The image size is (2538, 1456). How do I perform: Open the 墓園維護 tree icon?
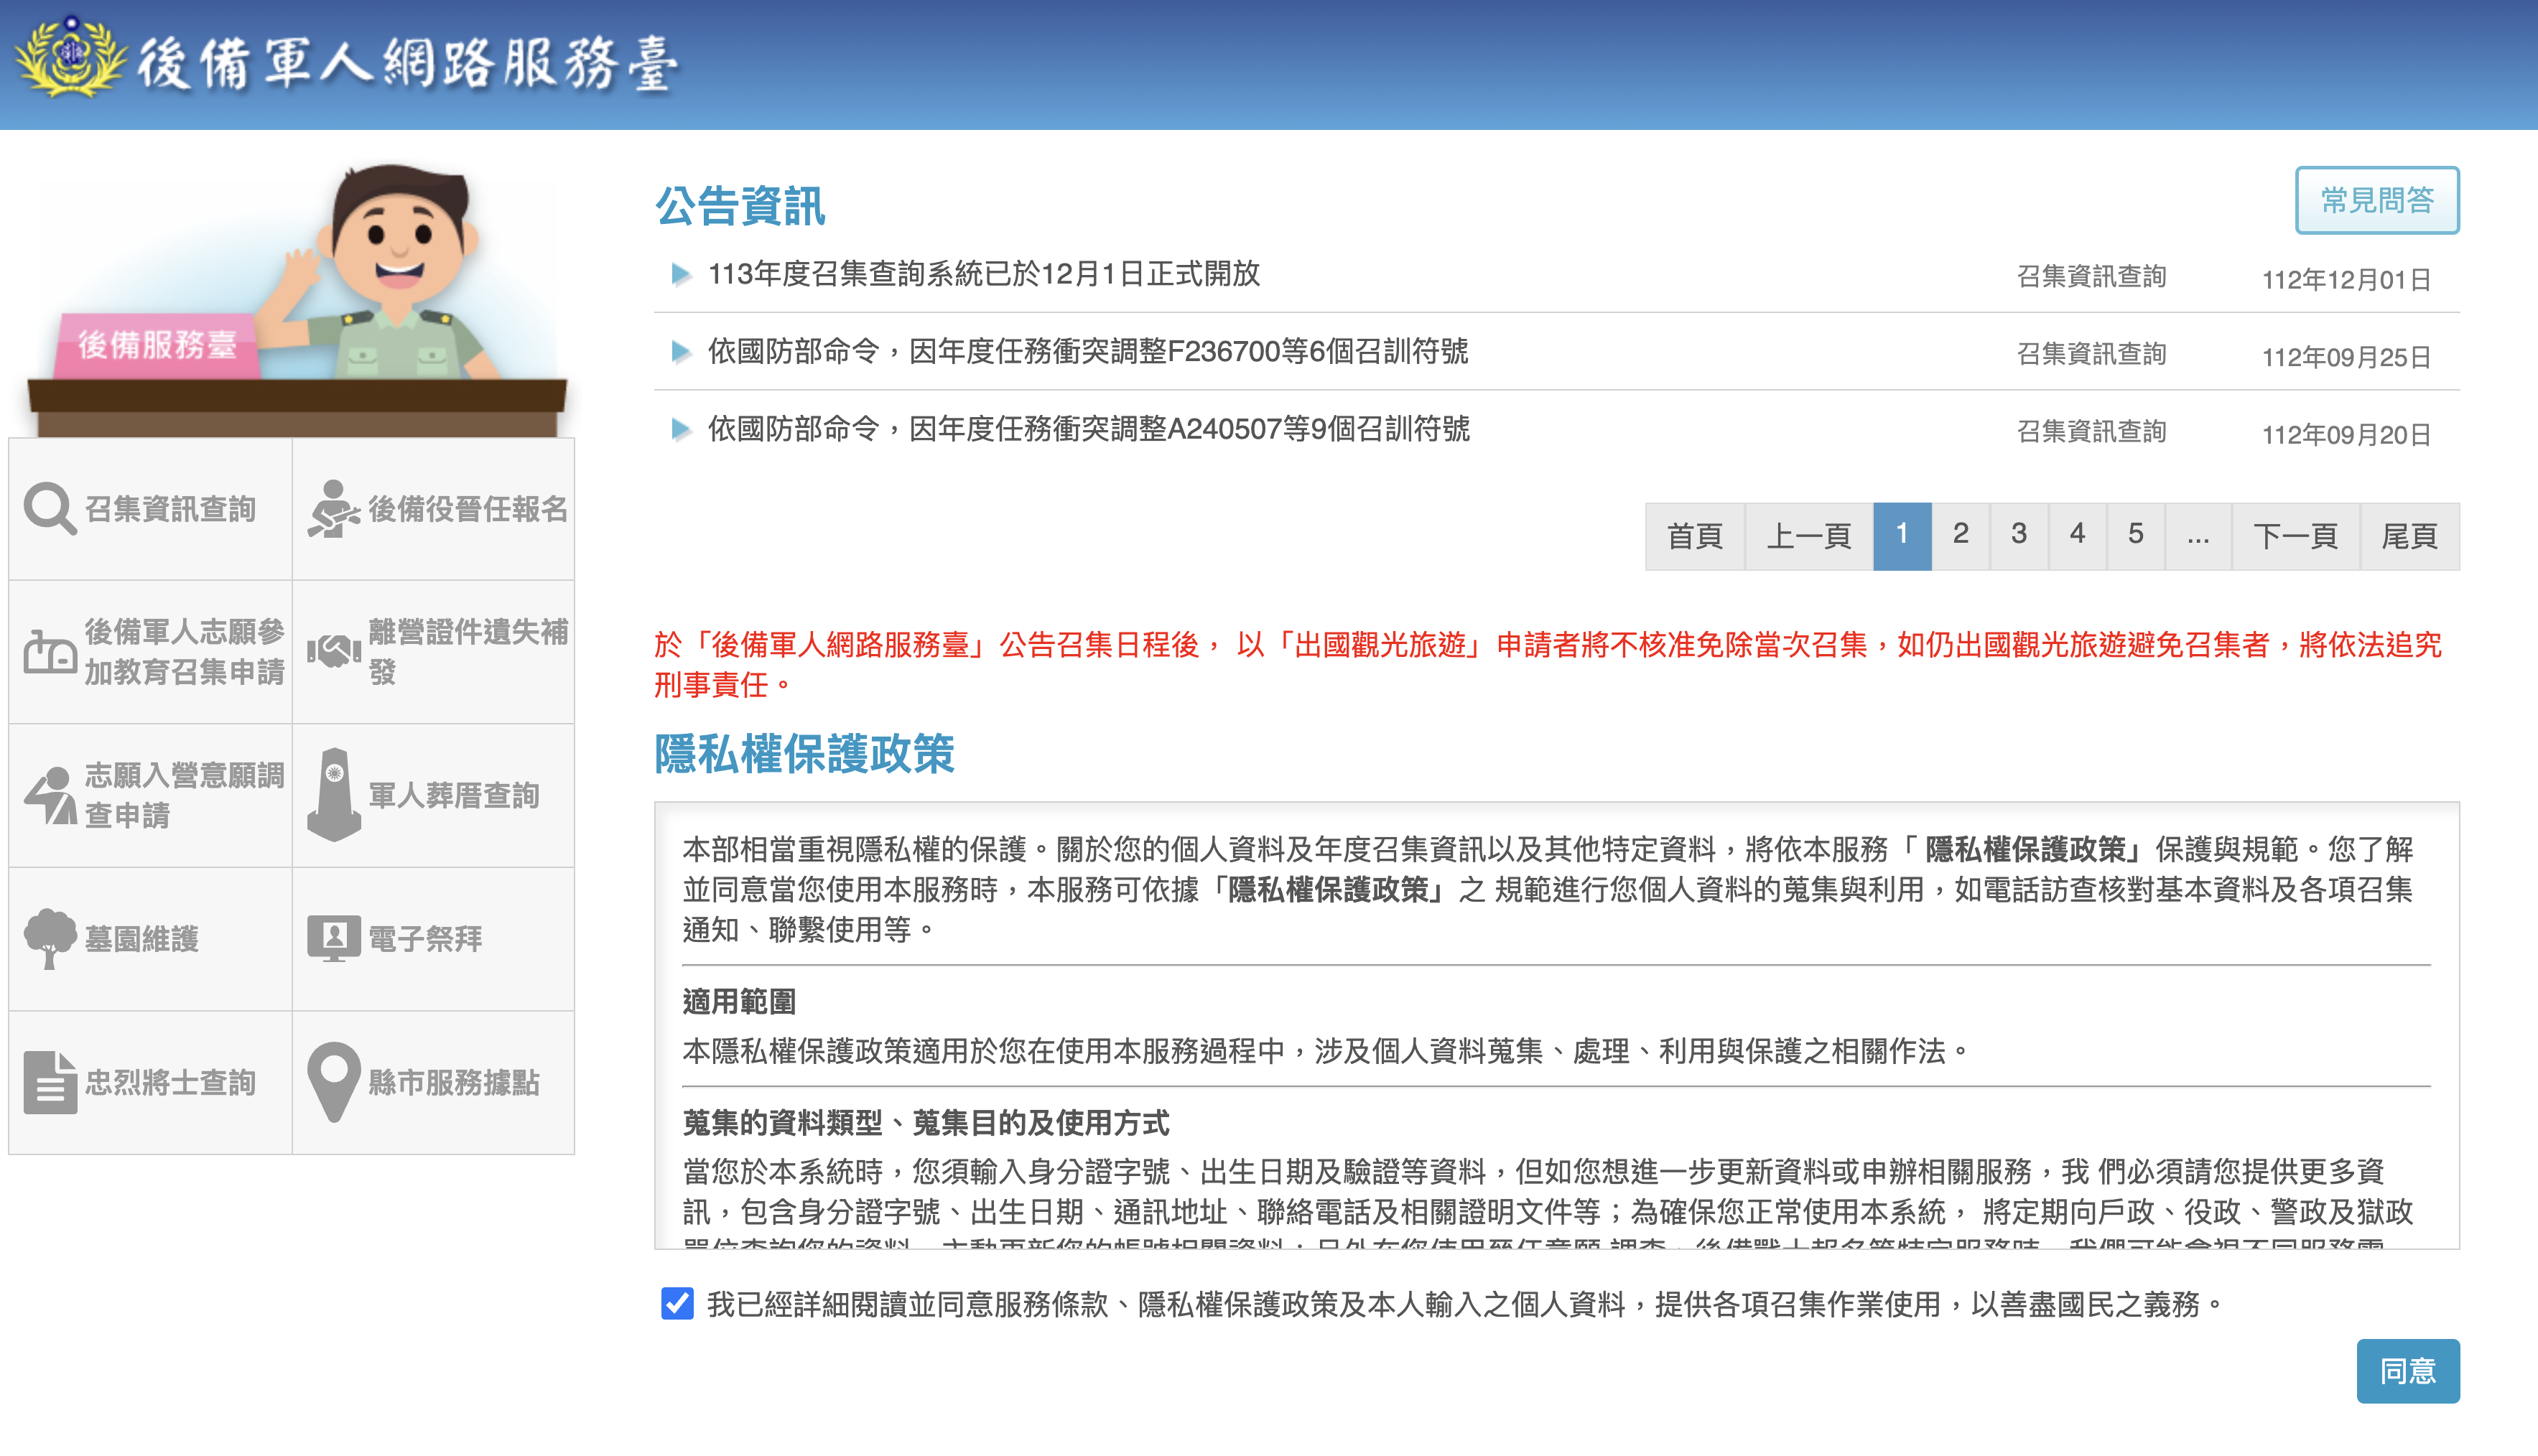50,938
